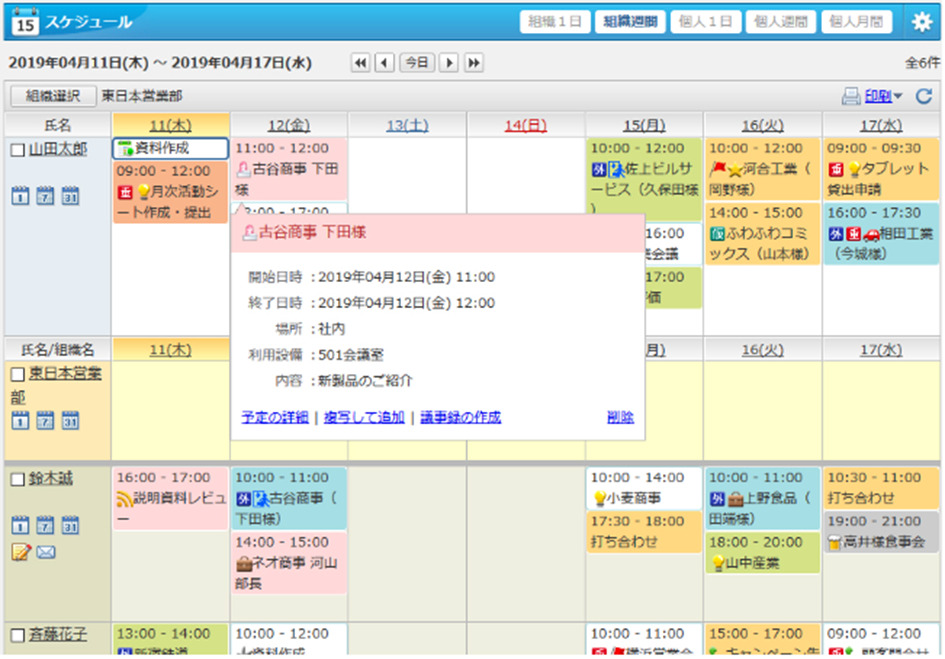
Task: Open the 組織選択 organization selector
Action: [53, 97]
